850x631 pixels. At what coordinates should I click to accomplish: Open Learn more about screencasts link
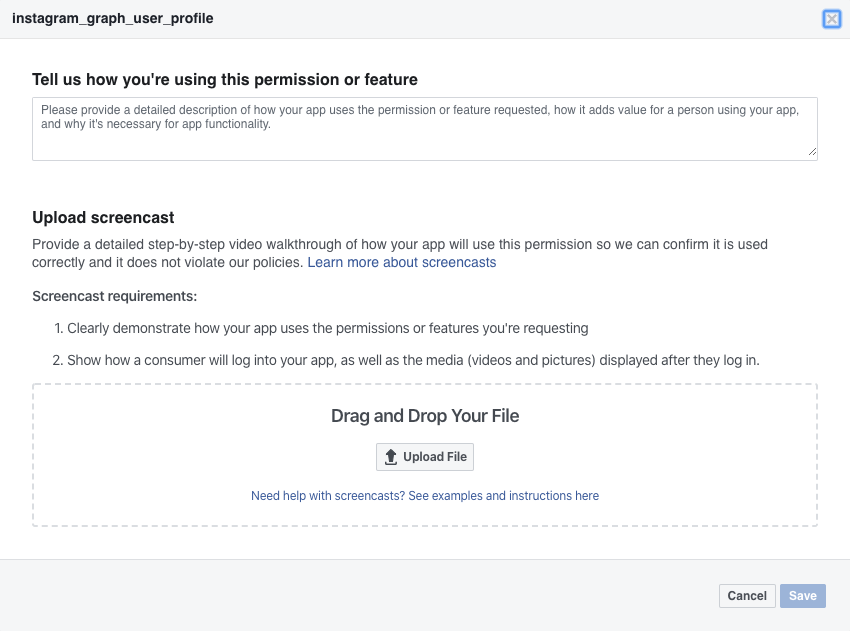point(402,262)
